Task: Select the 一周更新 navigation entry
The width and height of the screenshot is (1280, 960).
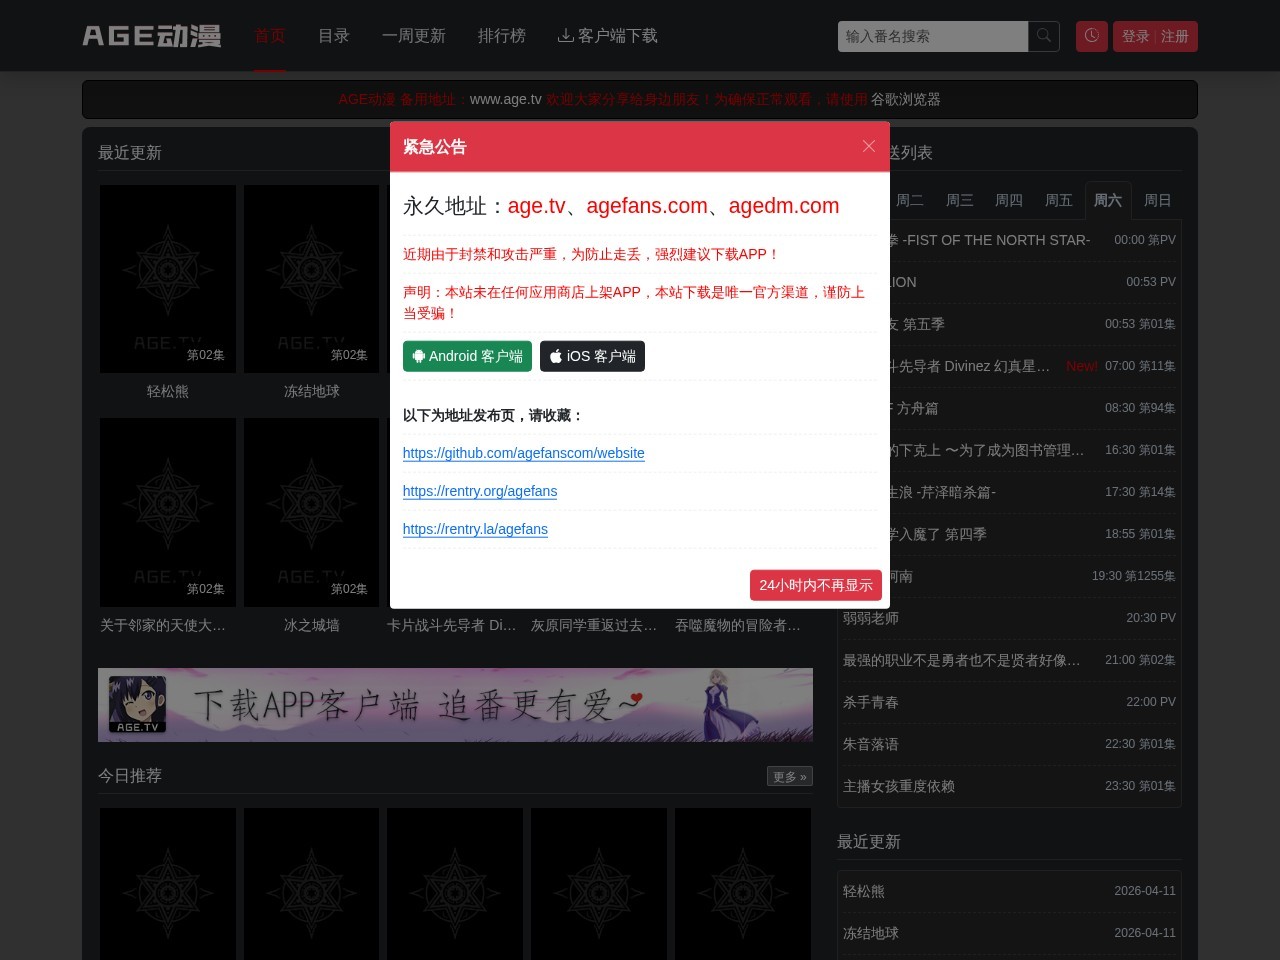Action: [414, 36]
